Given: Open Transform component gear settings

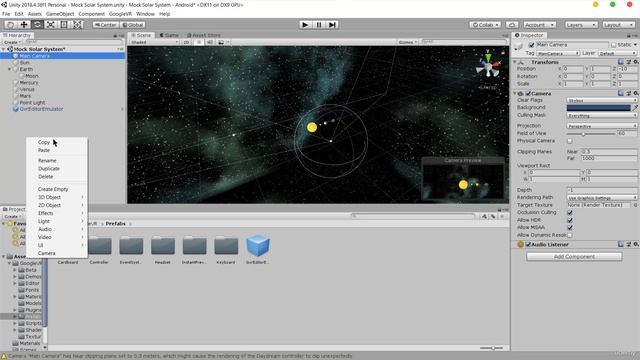Looking at the screenshot, I should tap(636, 62).
